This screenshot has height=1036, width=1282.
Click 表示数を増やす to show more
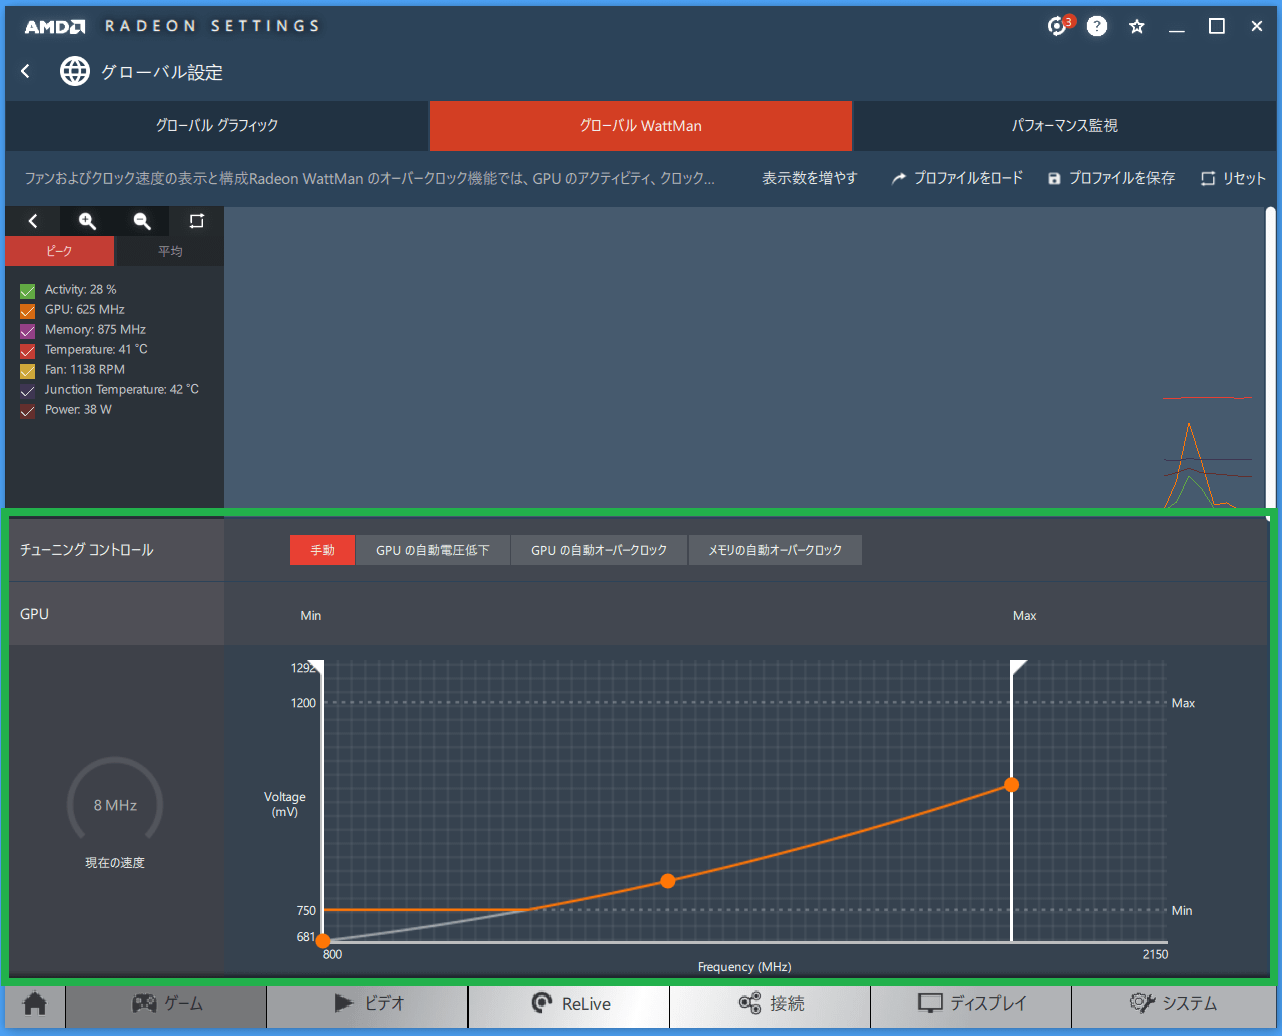tap(810, 178)
